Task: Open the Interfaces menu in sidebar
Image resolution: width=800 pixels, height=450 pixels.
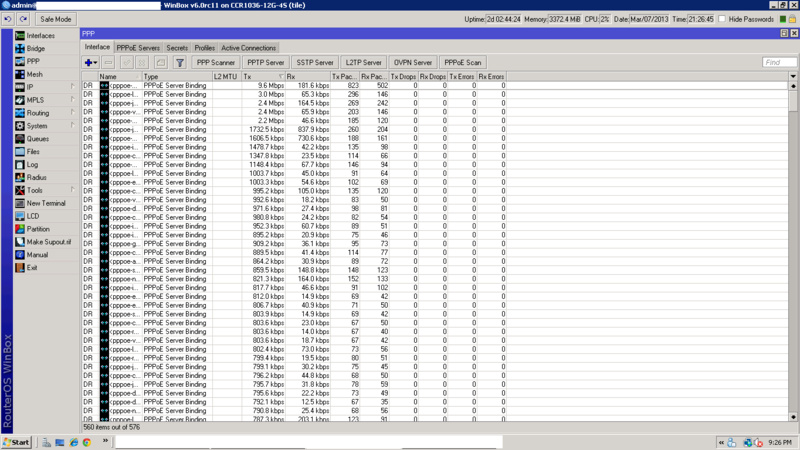Action: tap(40, 35)
